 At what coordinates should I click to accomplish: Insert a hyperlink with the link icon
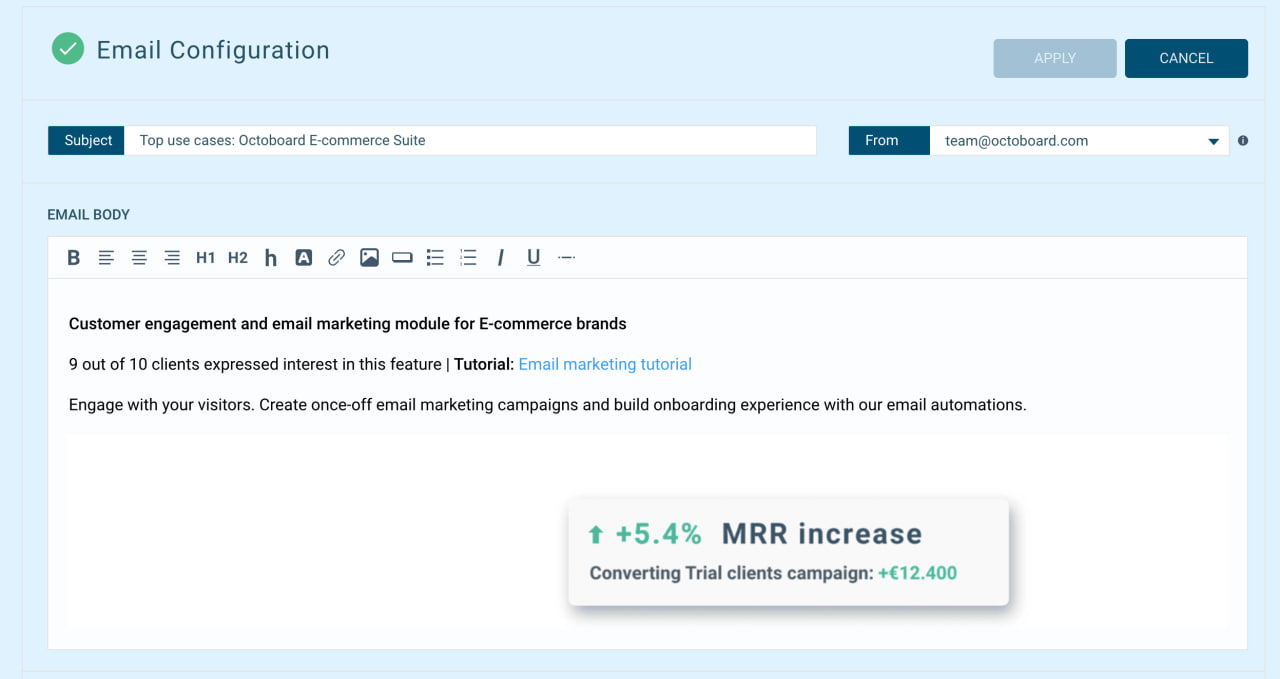(337, 258)
